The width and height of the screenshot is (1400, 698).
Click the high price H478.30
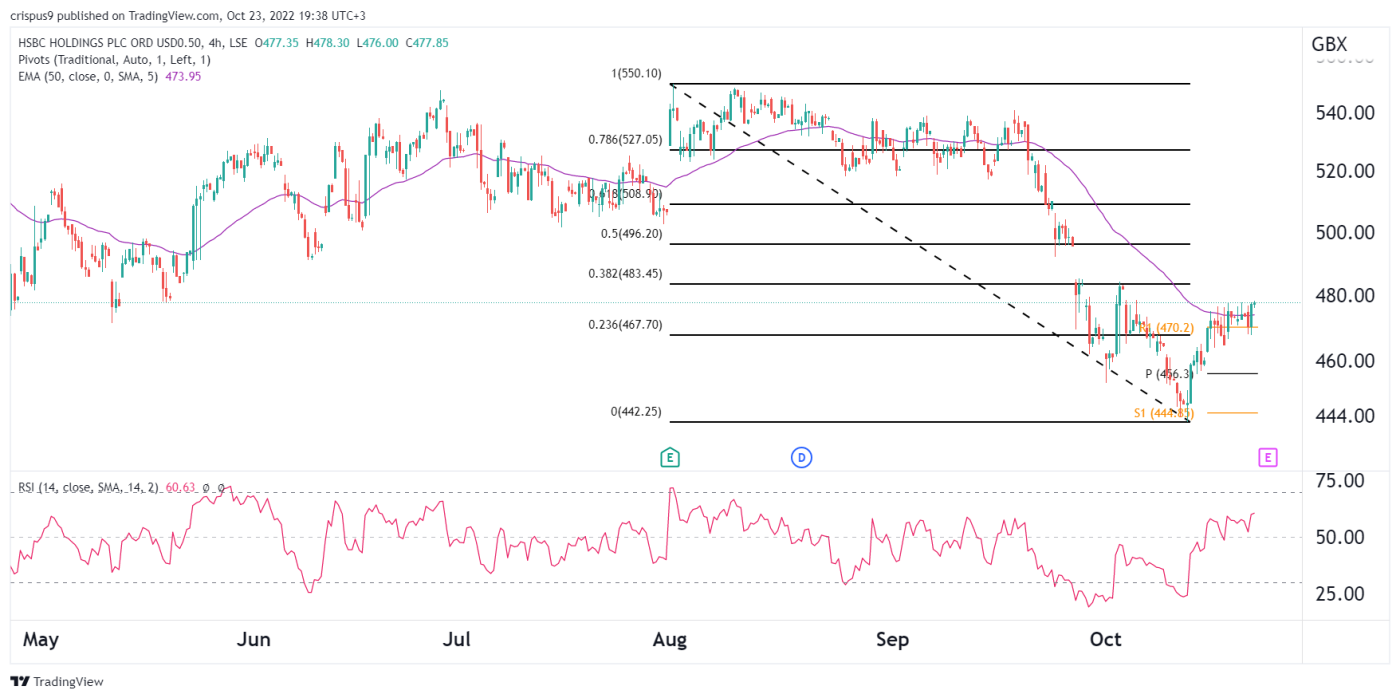pyautogui.click(x=330, y=43)
